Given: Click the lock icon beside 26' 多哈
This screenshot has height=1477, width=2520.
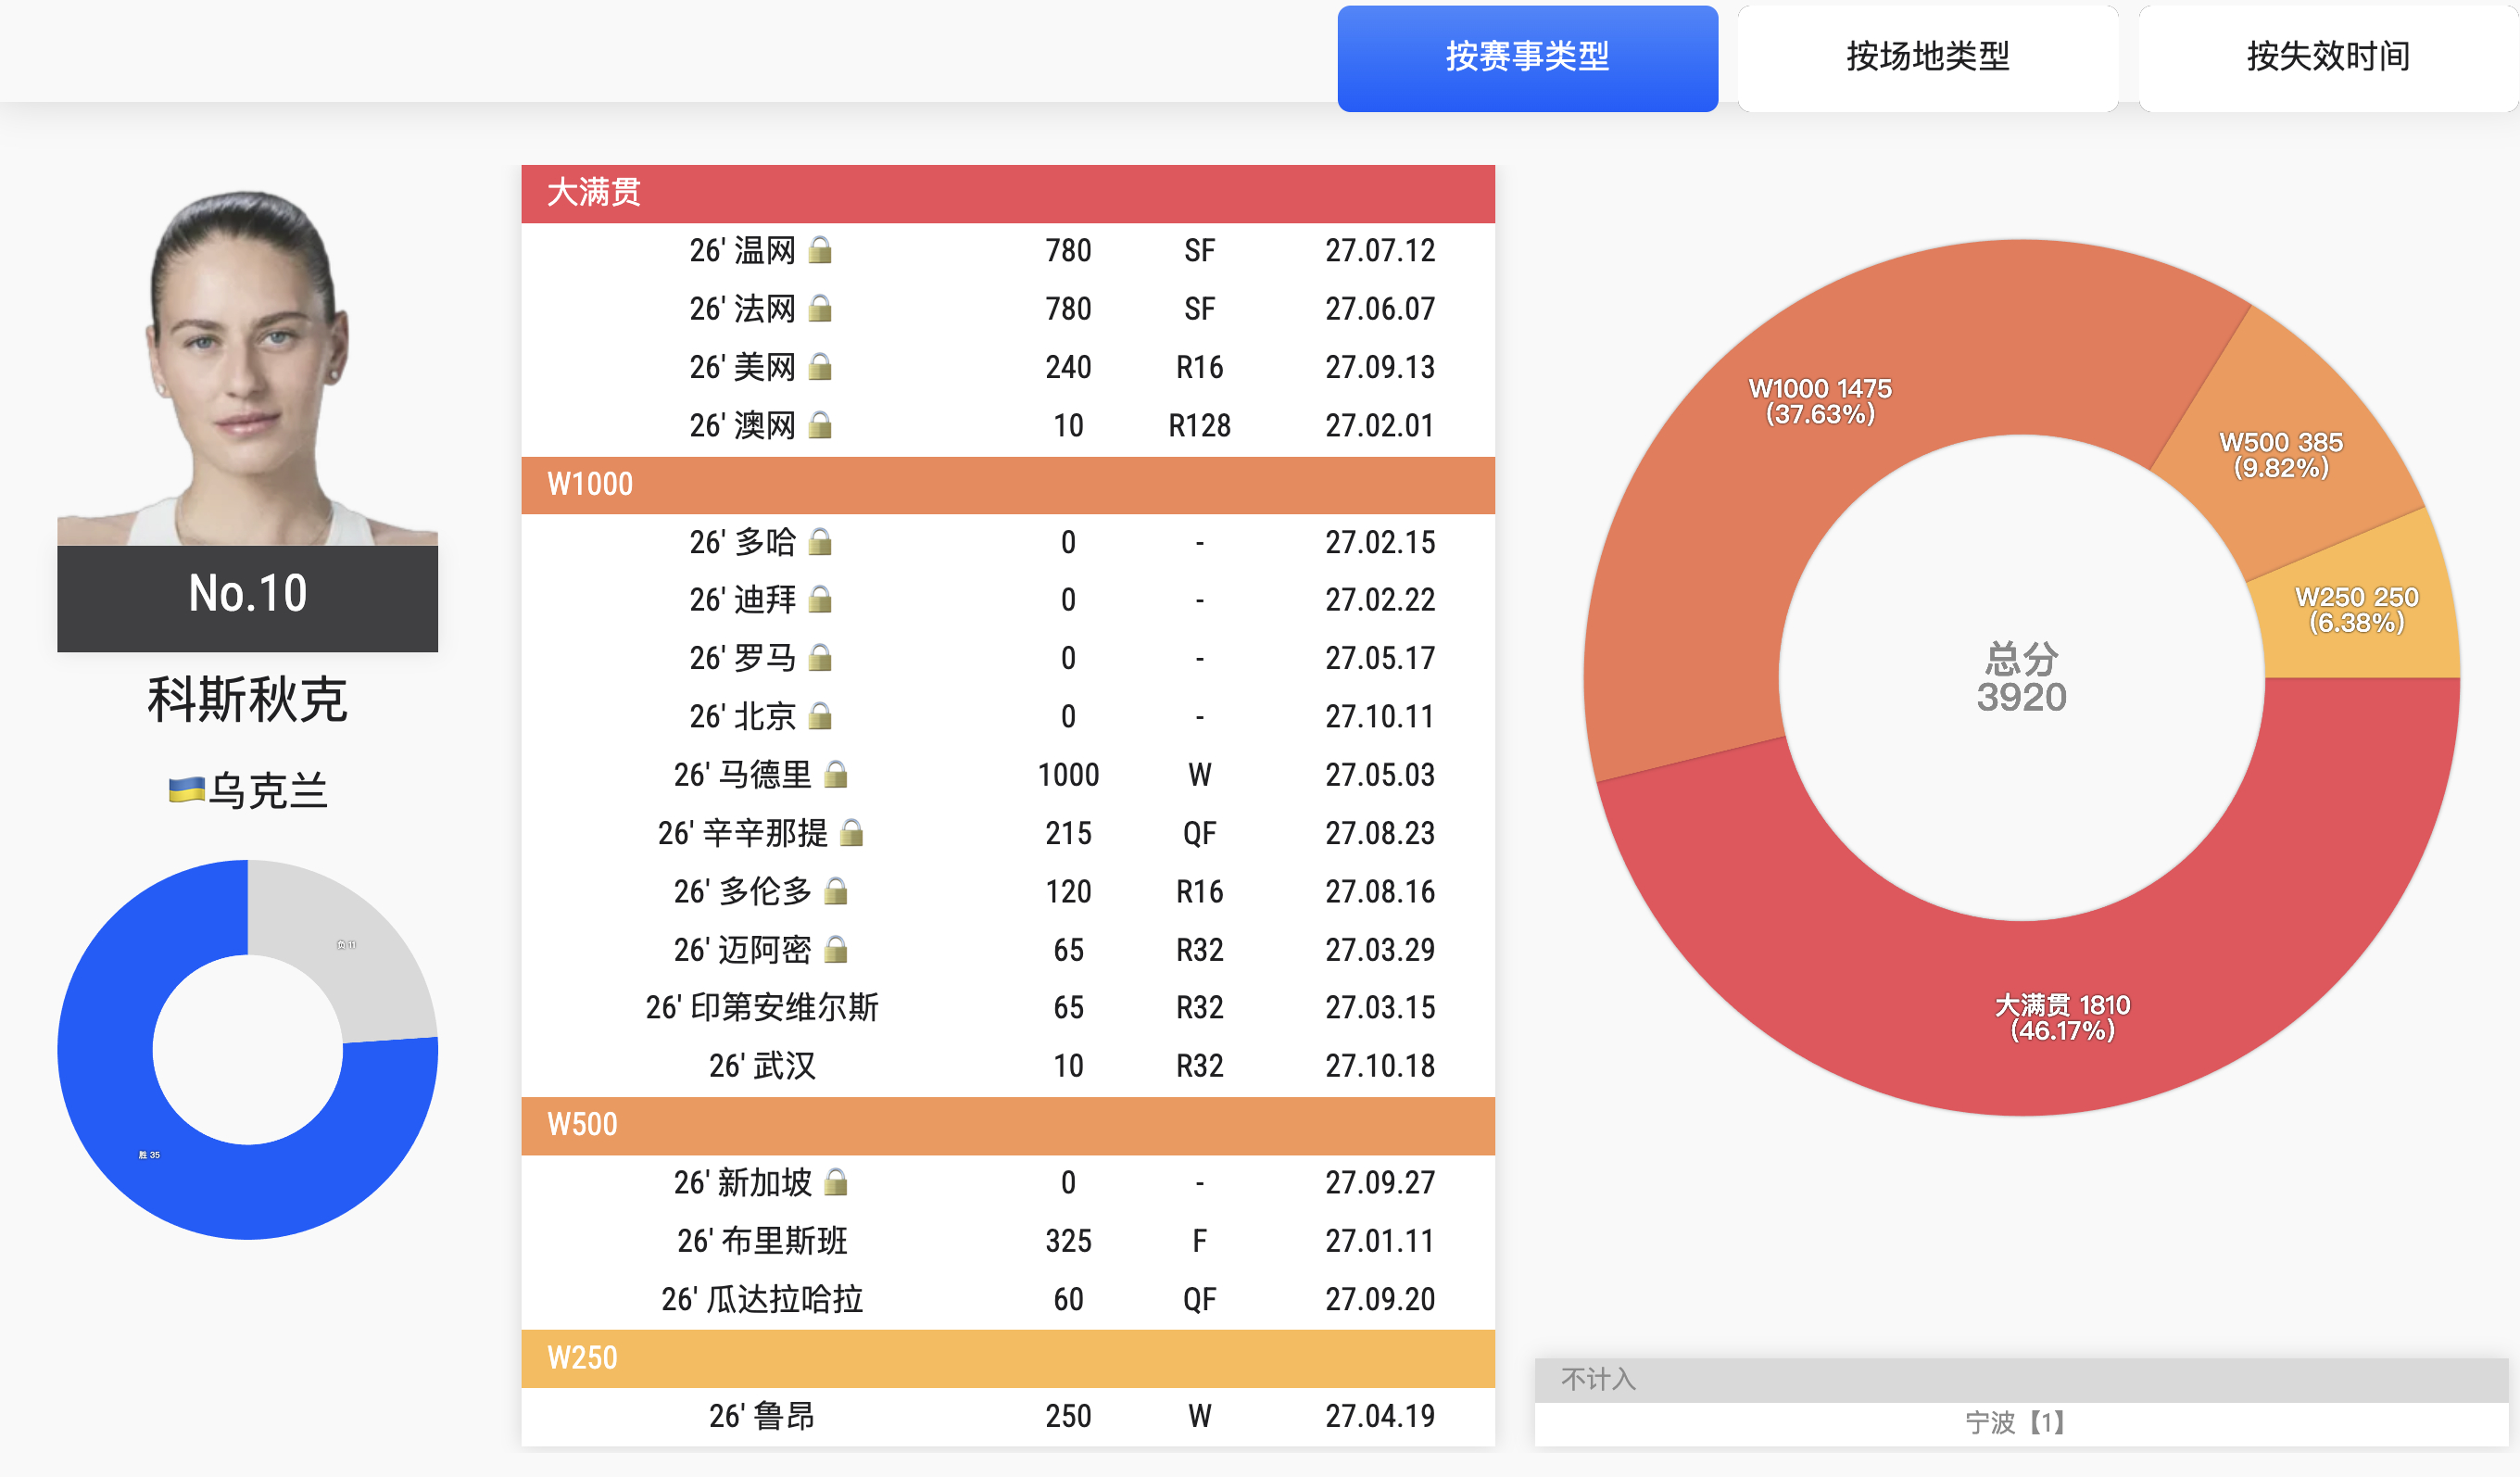Looking at the screenshot, I should (x=820, y=541).
